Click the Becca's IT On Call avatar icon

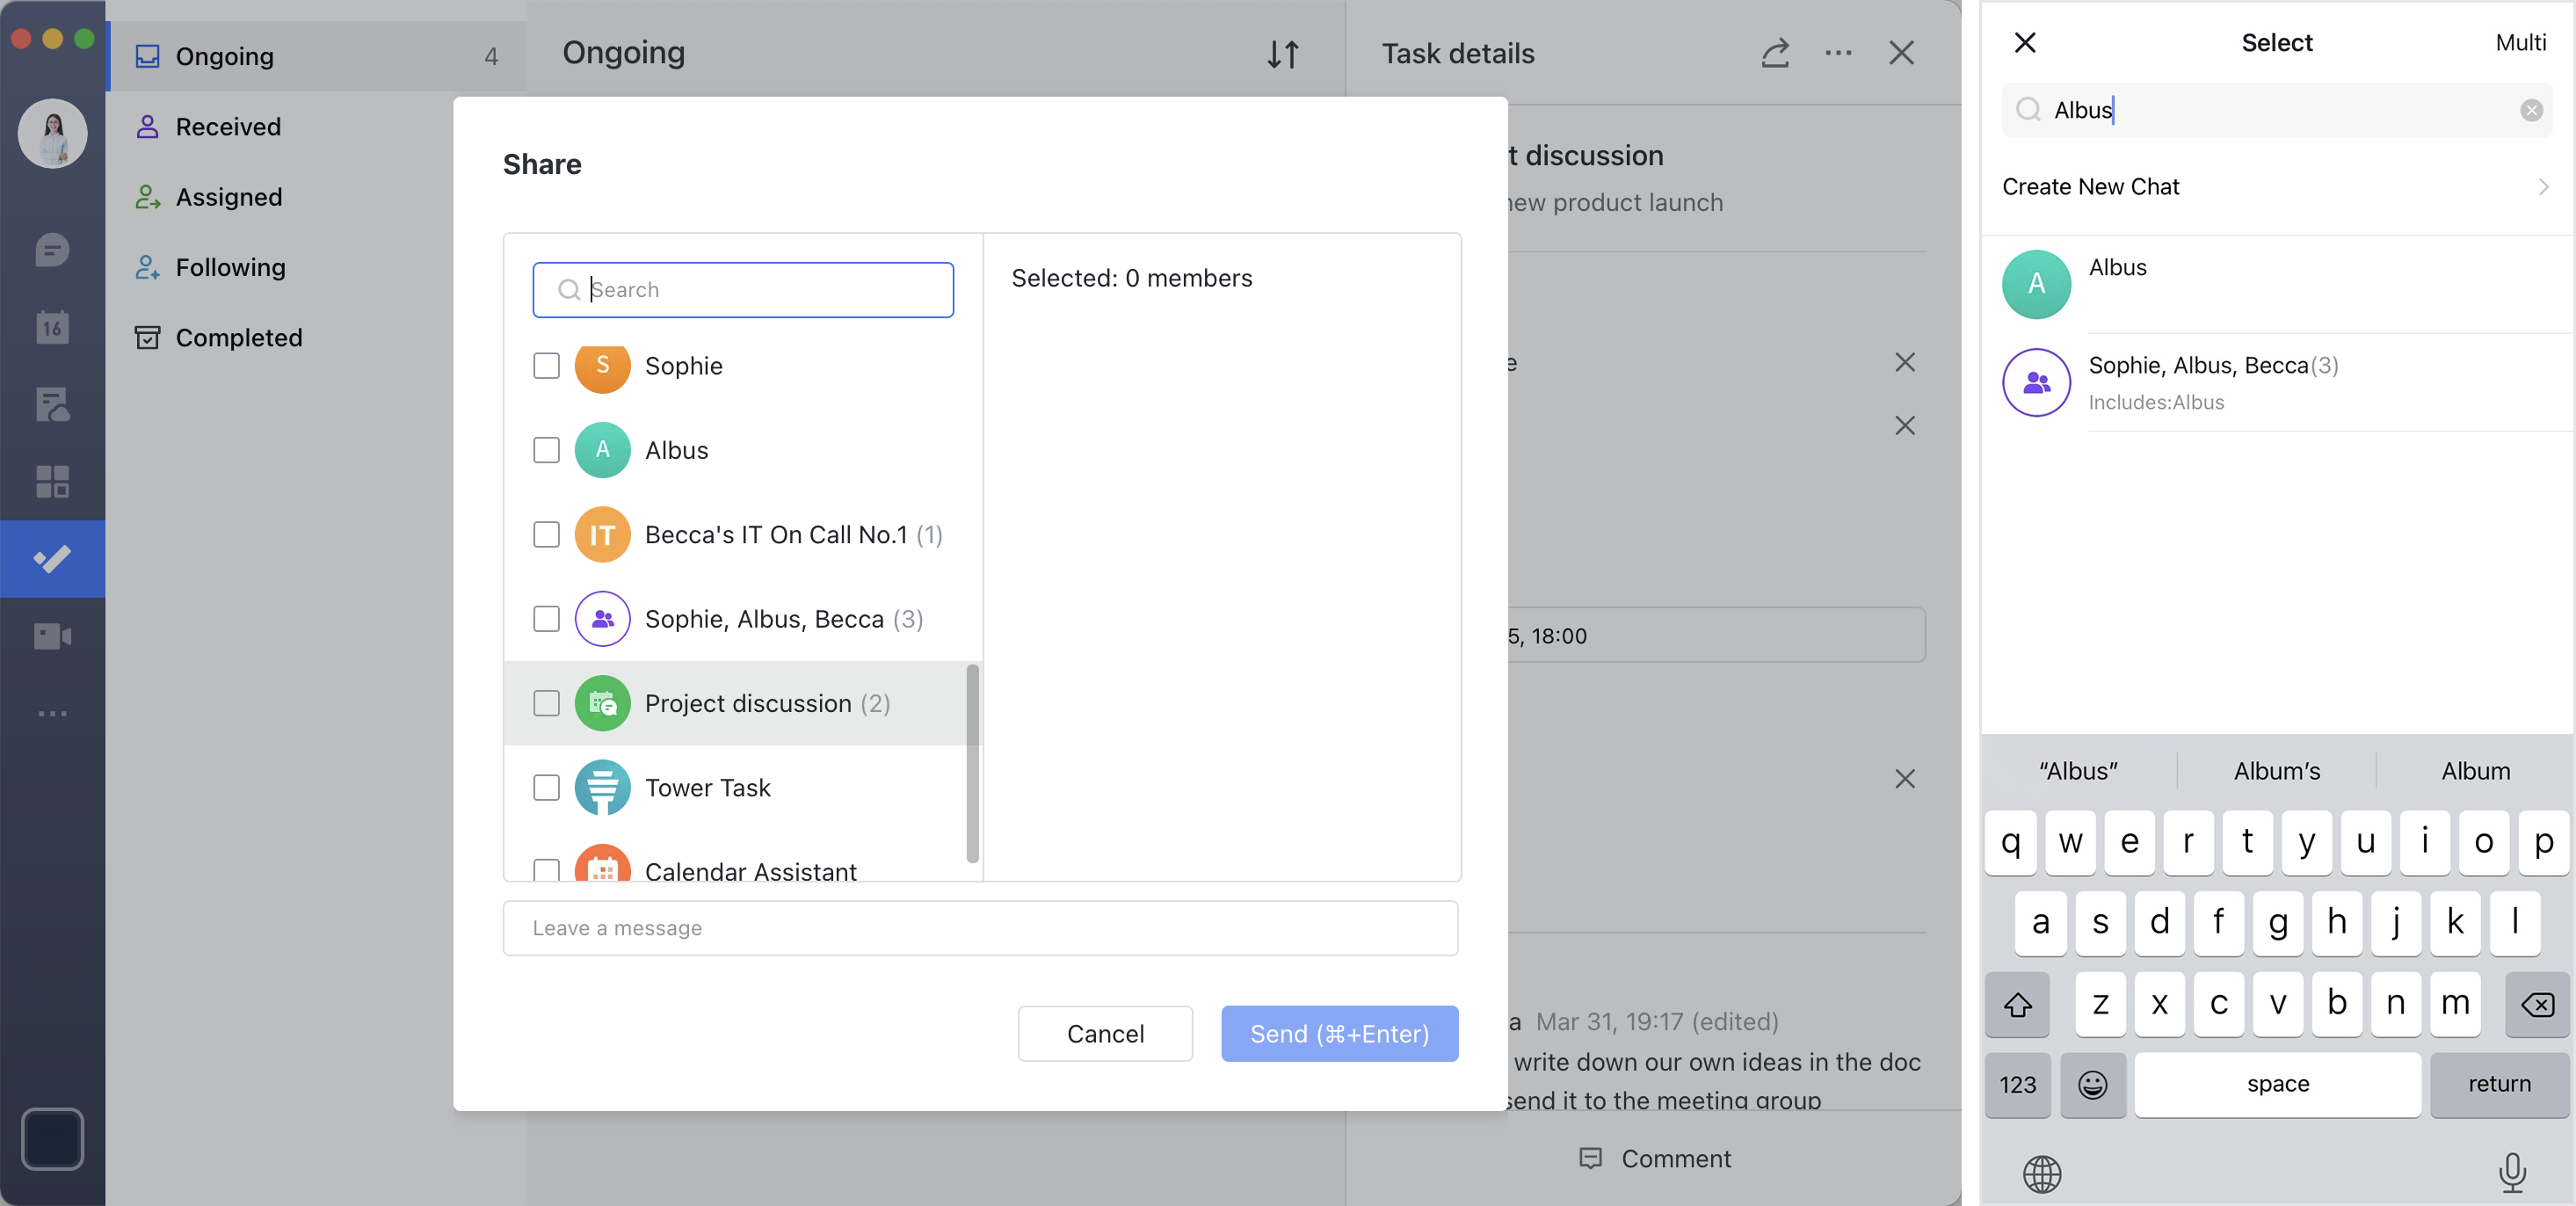(x=602, y=535)
